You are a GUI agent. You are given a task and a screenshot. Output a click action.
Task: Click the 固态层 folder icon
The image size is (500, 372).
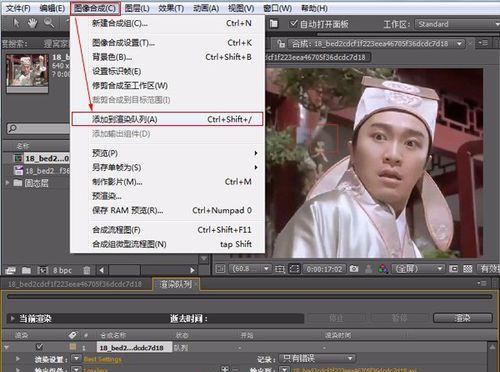click(x=18, y=183)
